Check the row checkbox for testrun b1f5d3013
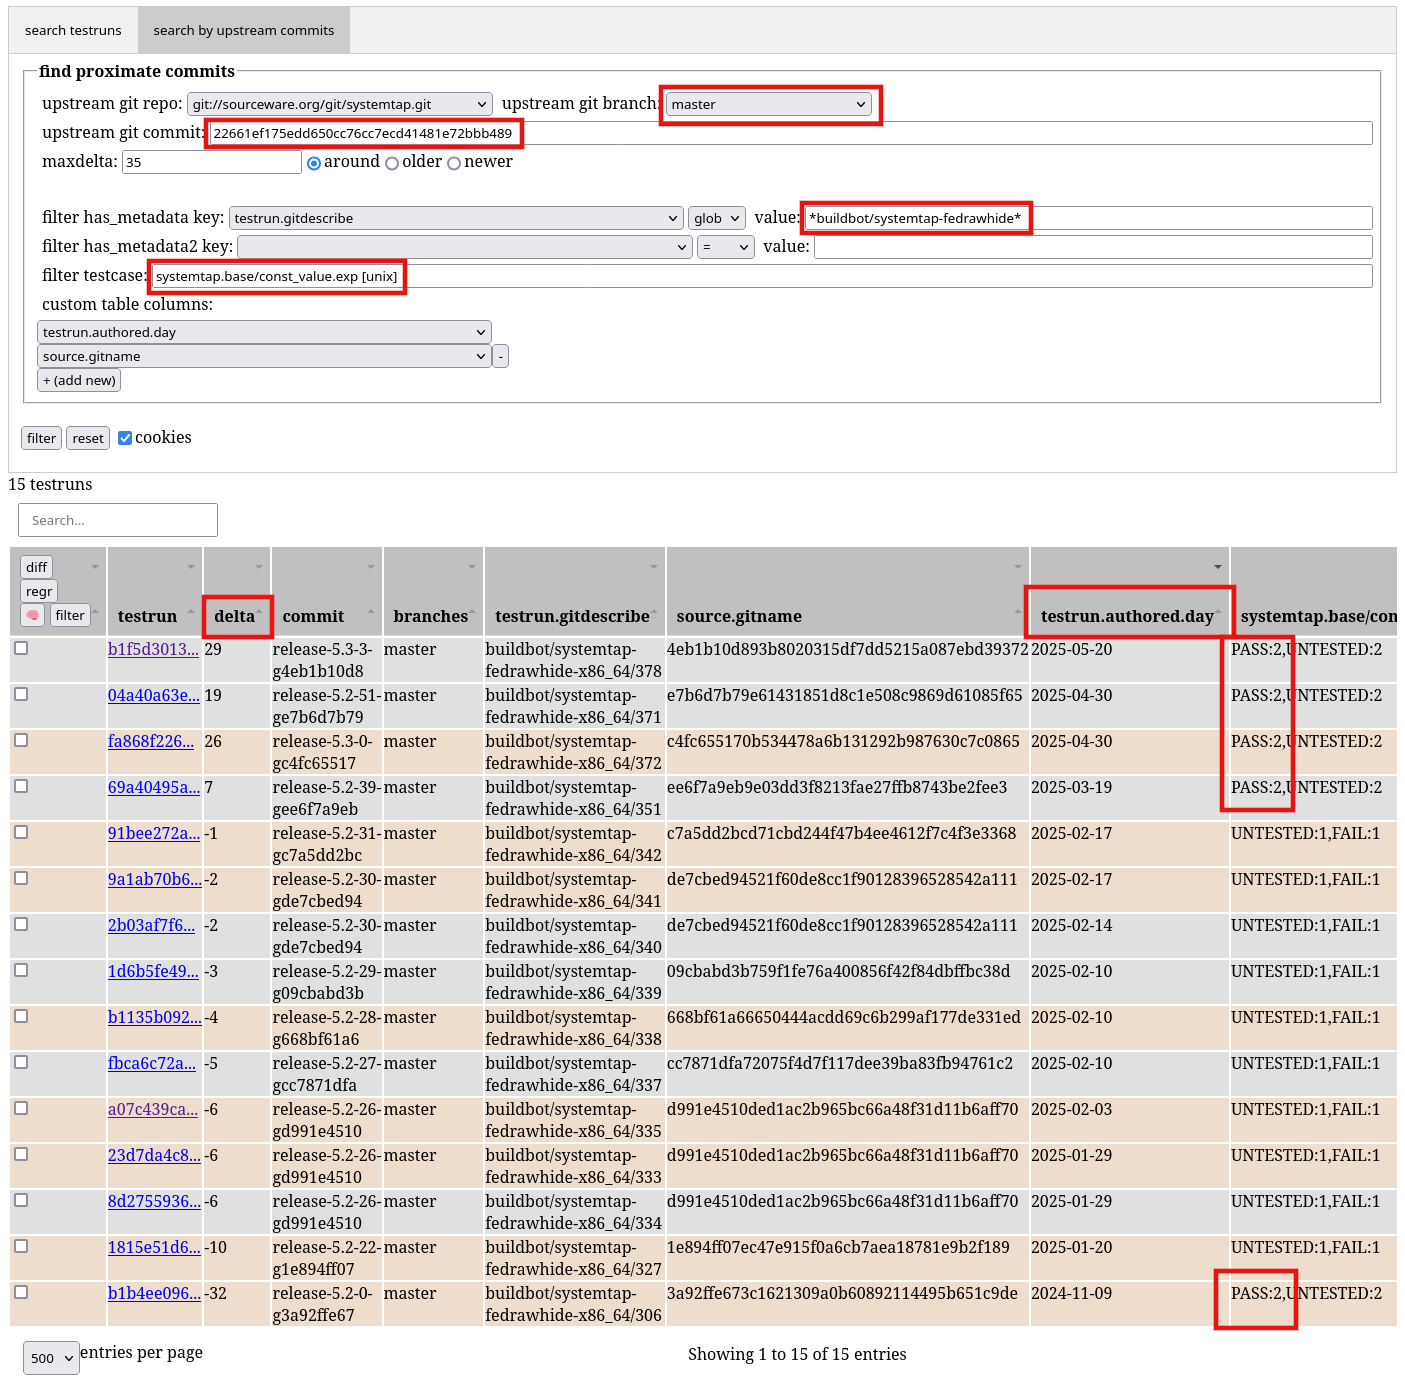 pyautogui.click(x=21, y=648)
